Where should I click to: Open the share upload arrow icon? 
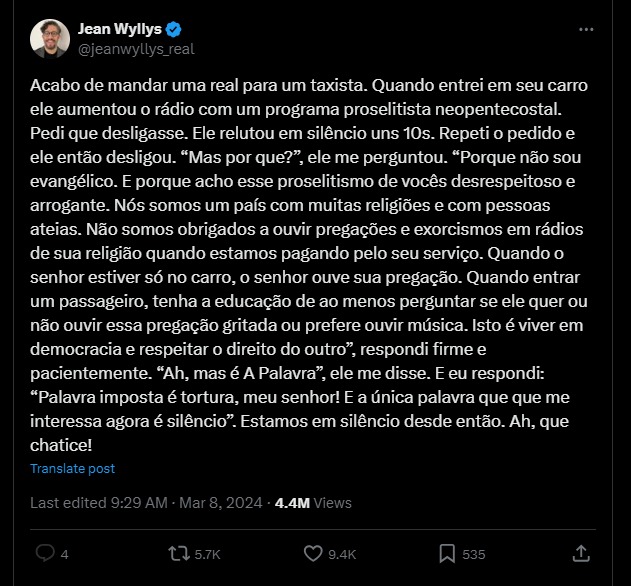581,553
